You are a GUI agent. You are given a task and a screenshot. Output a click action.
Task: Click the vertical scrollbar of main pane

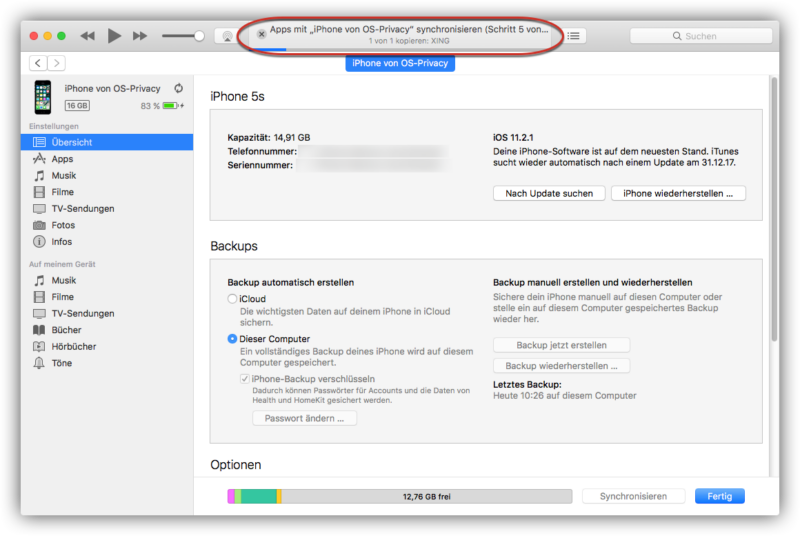774,209
